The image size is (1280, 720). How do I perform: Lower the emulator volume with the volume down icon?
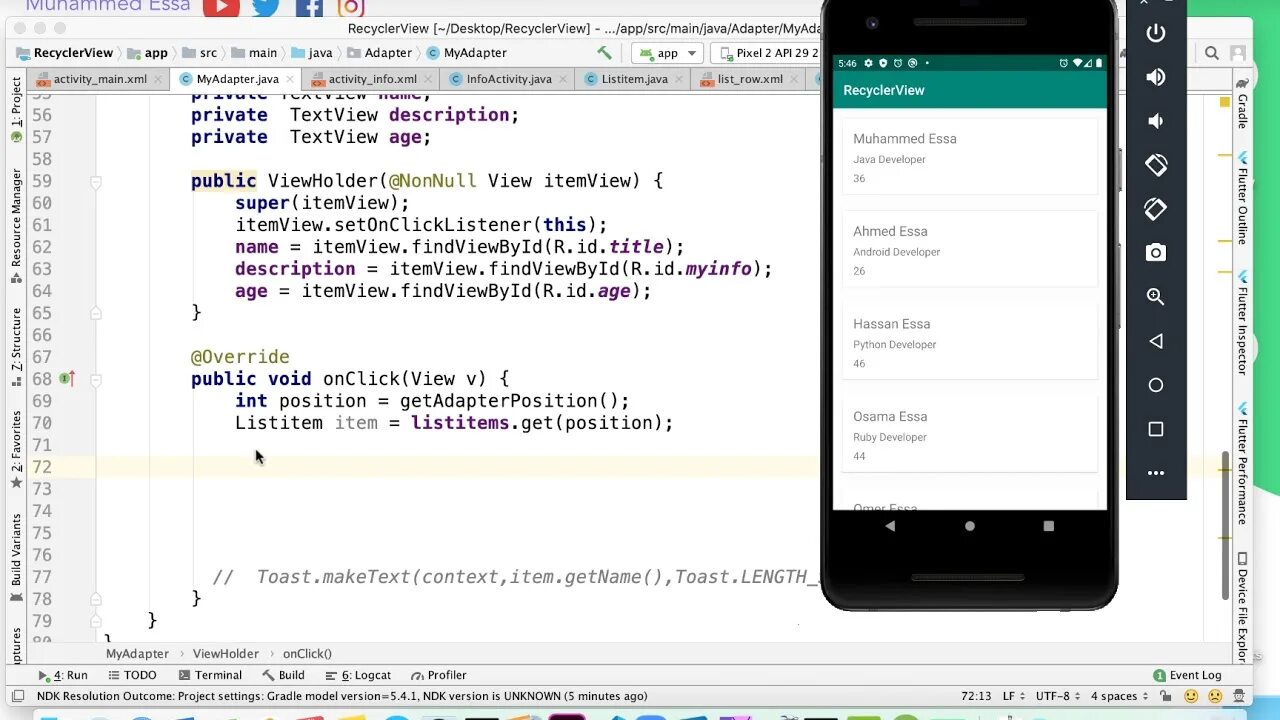tap(1156, 121)
